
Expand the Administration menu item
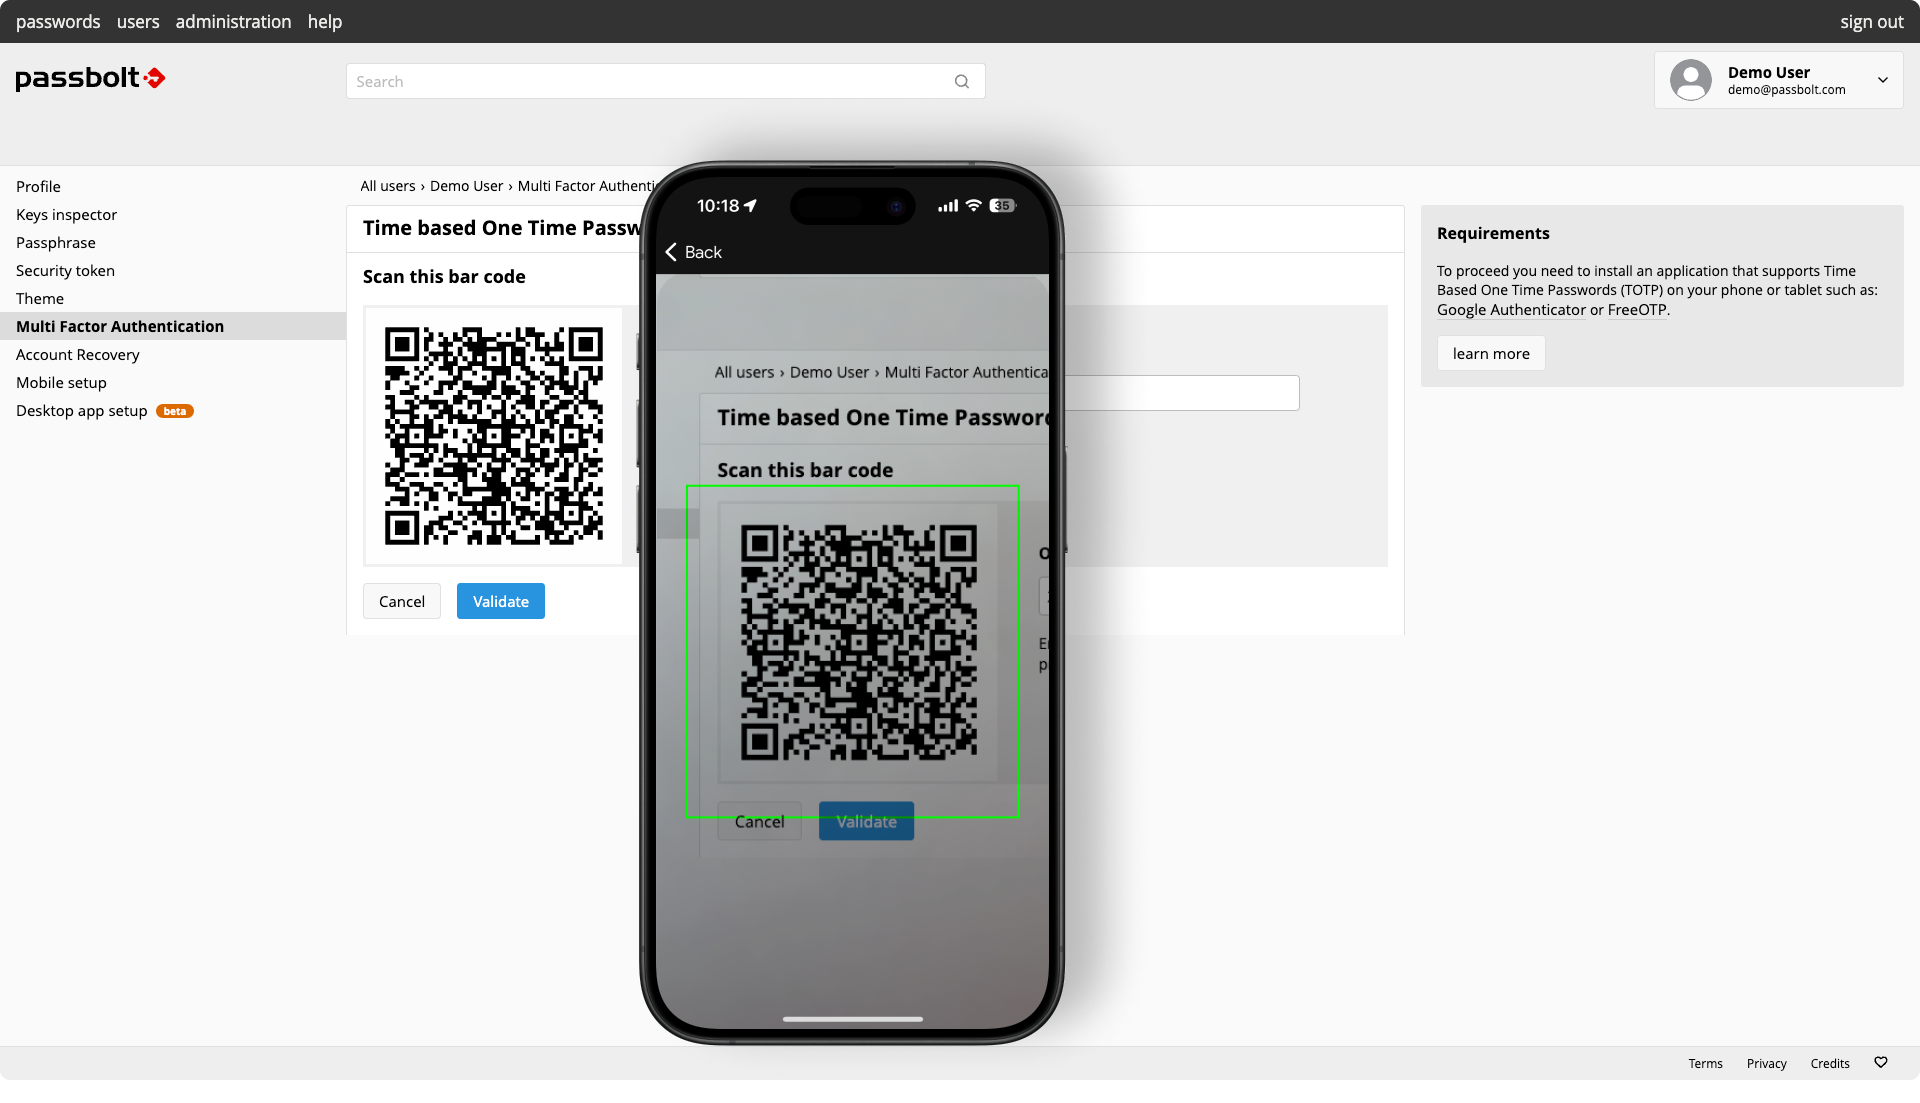click(232, 21)
